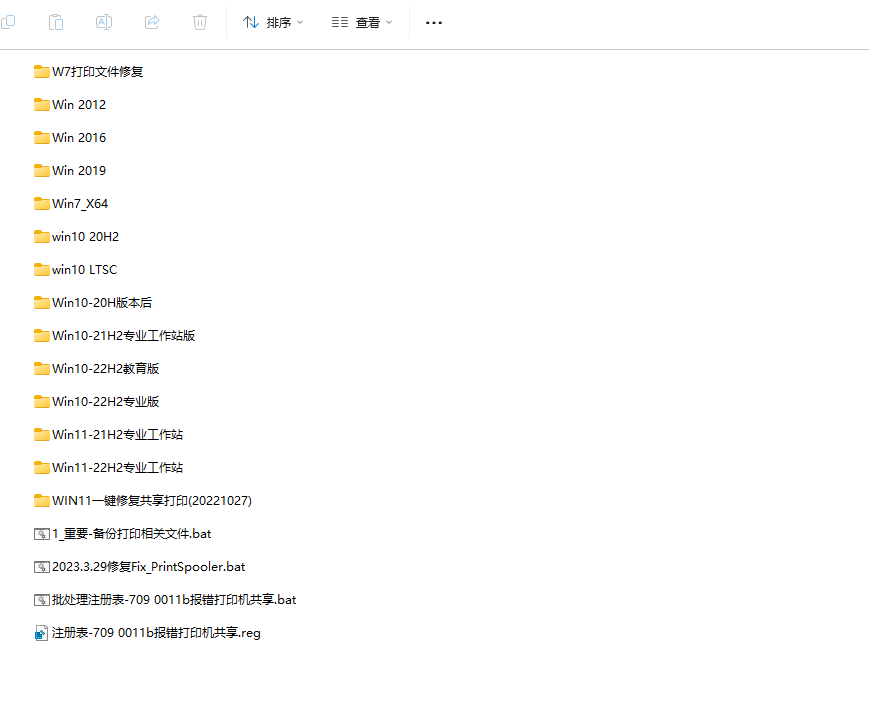869x705 pixels.
Task: Open the three-dots more options menu
Action: coord(433,22)
